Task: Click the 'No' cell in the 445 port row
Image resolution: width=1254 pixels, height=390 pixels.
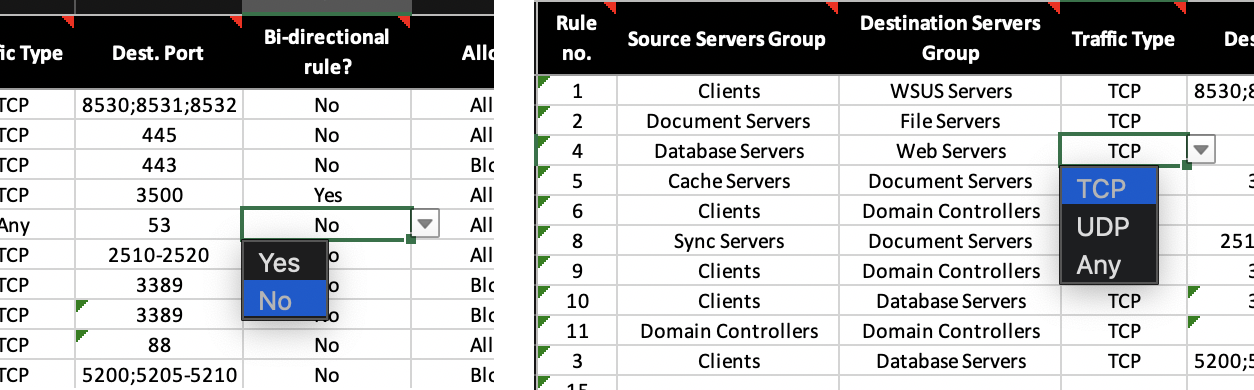Action: 326,135
